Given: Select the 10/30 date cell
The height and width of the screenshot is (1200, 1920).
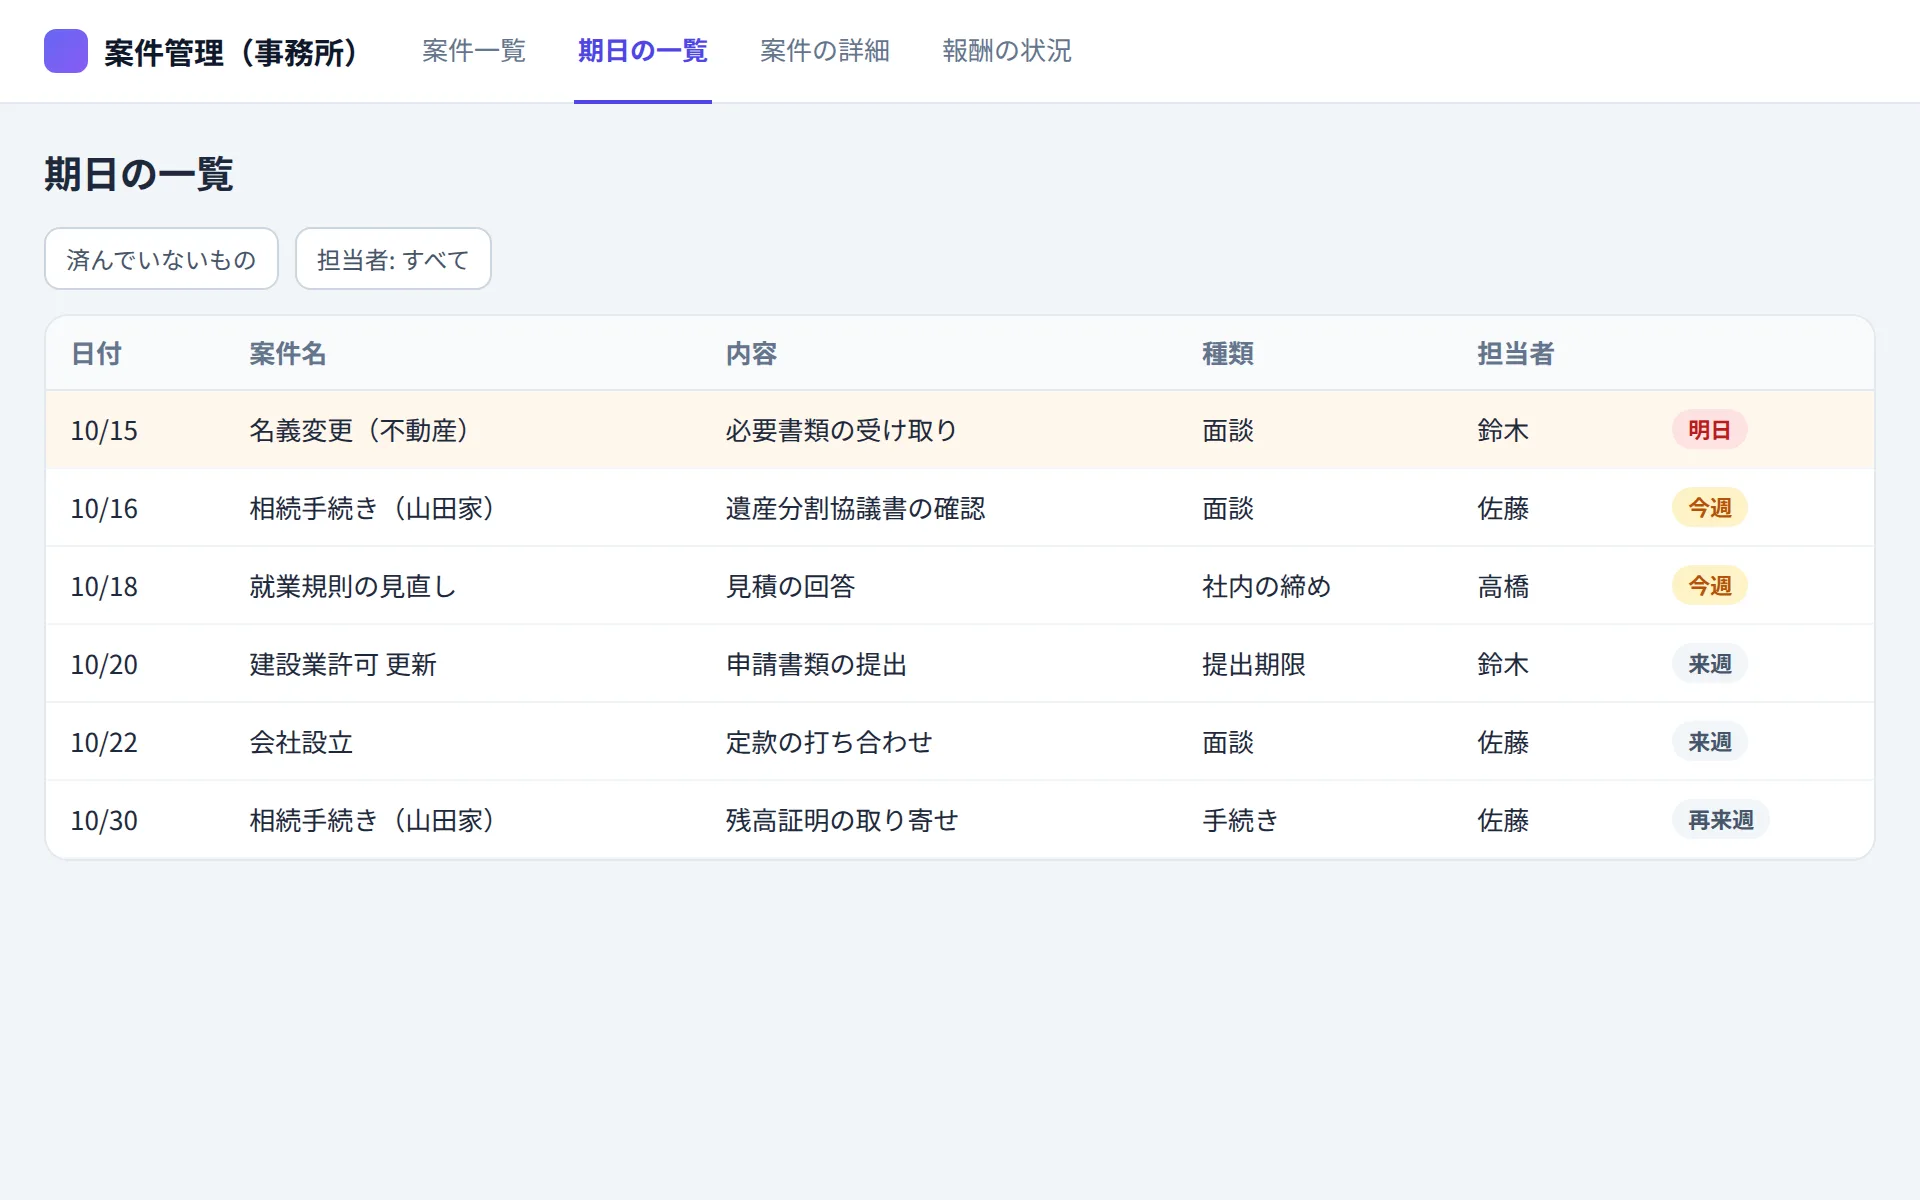Looking at the screenshot, I should tap(104, 821).
